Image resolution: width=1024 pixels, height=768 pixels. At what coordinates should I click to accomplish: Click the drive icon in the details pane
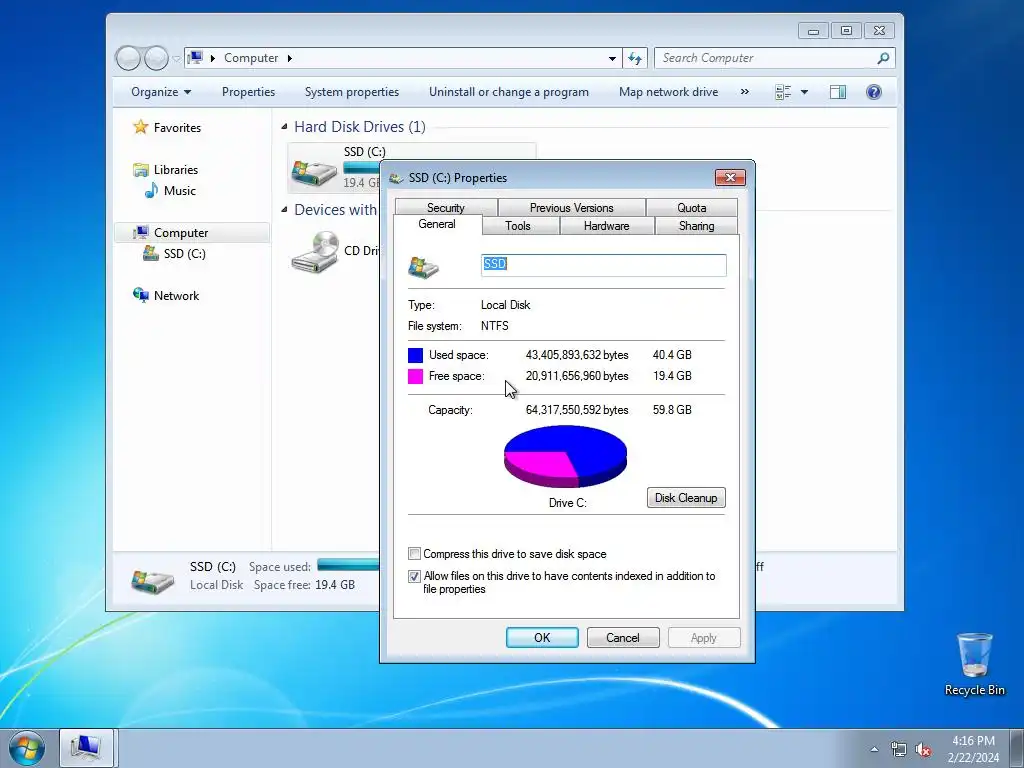[x=153, y=580]
